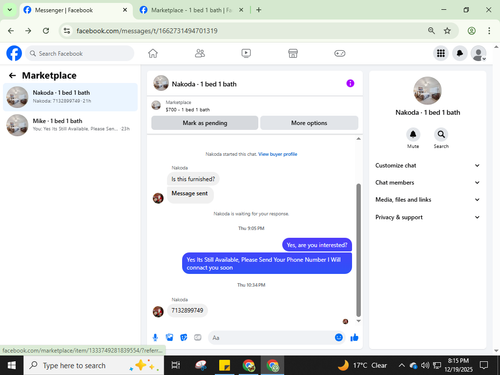Open the Friends icon in top navigation
This screenshot has width=500, height=375.
point(200,53)
